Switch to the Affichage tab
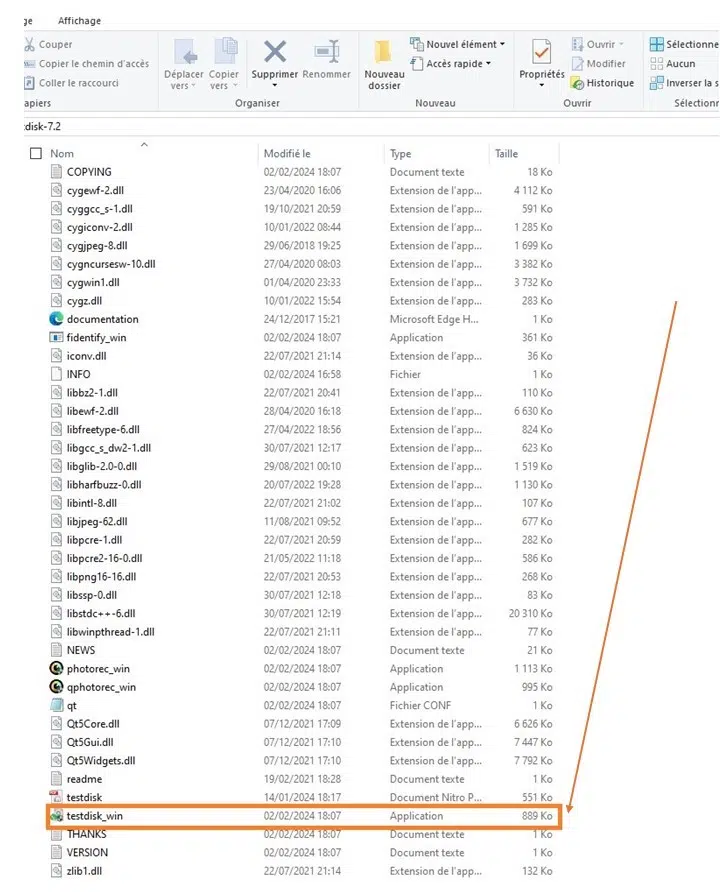 (x=80, y=21)
